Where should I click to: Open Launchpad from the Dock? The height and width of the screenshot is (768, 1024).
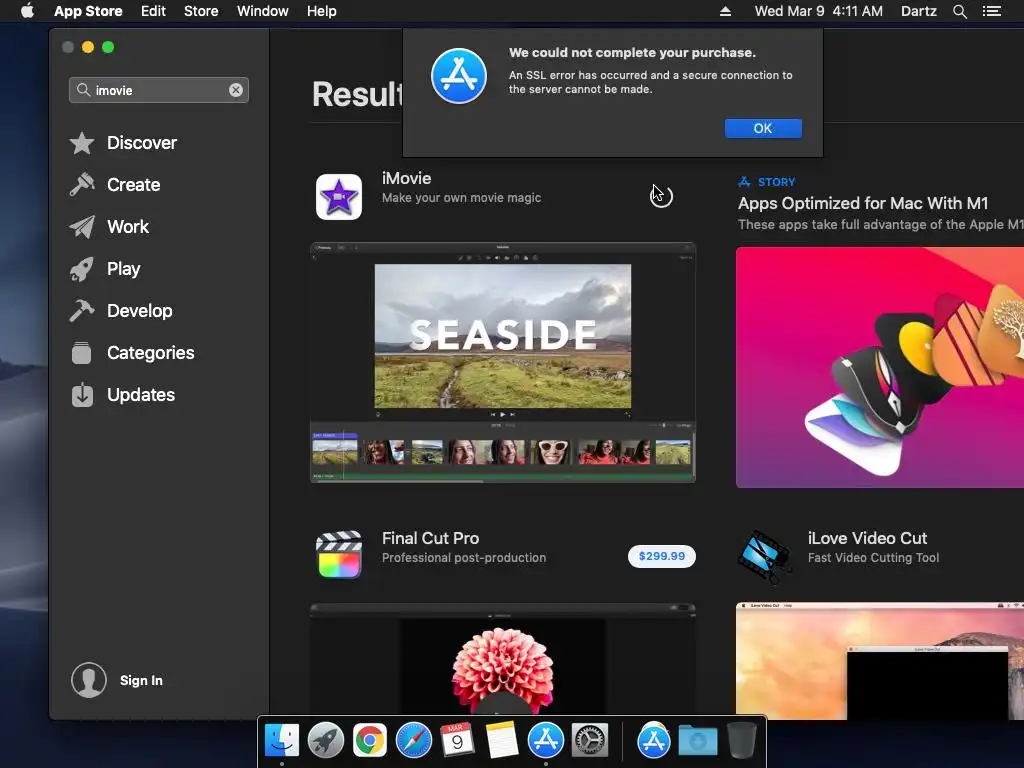coord(326,740)
